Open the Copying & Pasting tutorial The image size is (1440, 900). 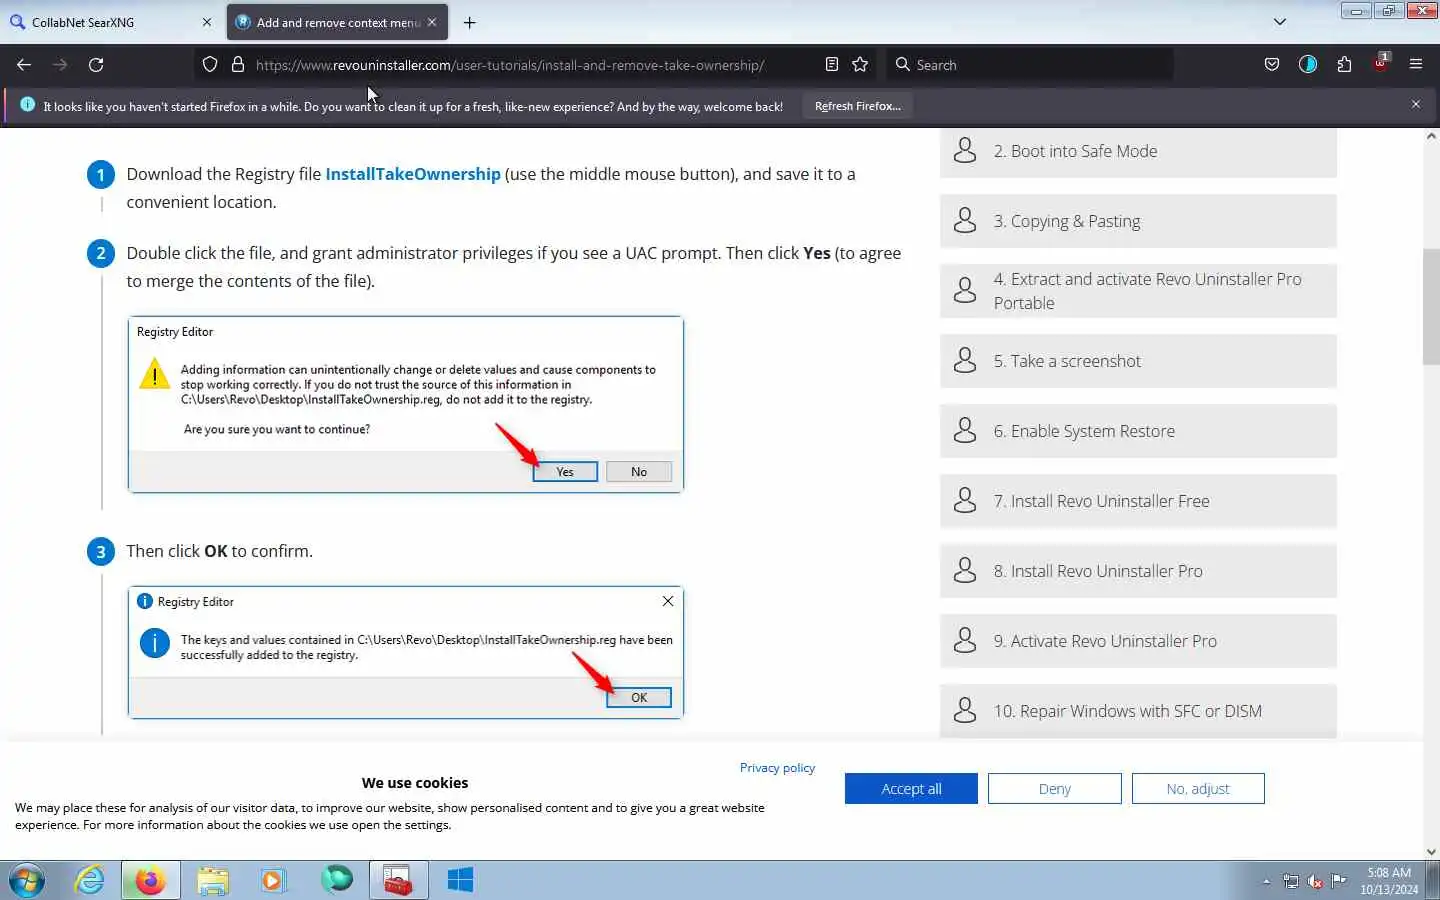pyautogui.click(x=1138, y=221)
